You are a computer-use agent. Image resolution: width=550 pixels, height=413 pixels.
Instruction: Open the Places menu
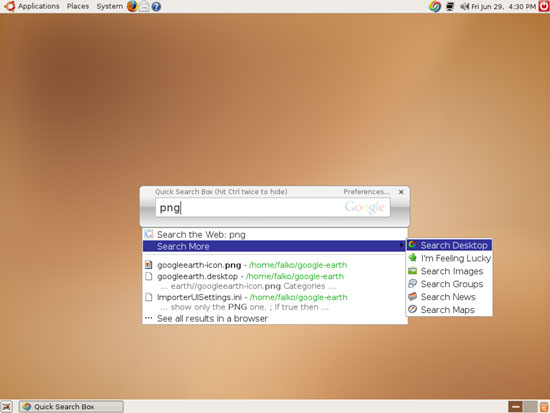(x=78, y=6)
